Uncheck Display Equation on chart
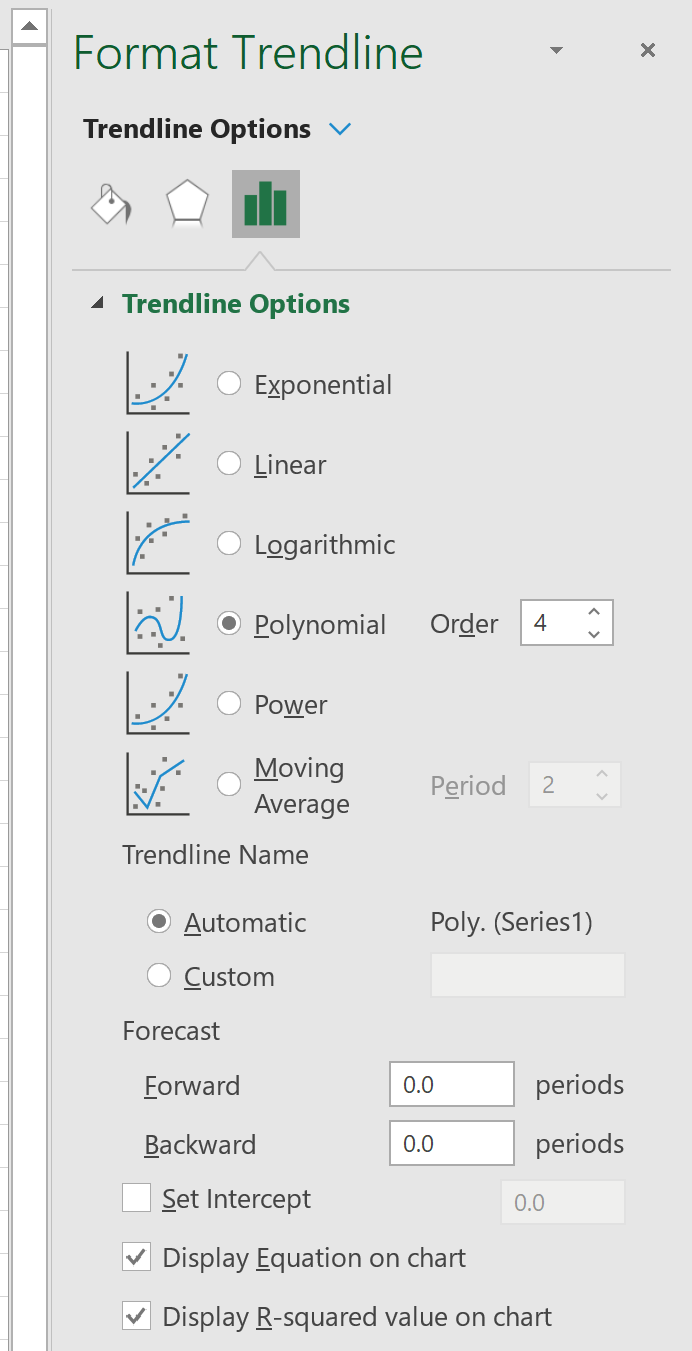This screenshot has height=1351, width=692. tap(136, 1257)
